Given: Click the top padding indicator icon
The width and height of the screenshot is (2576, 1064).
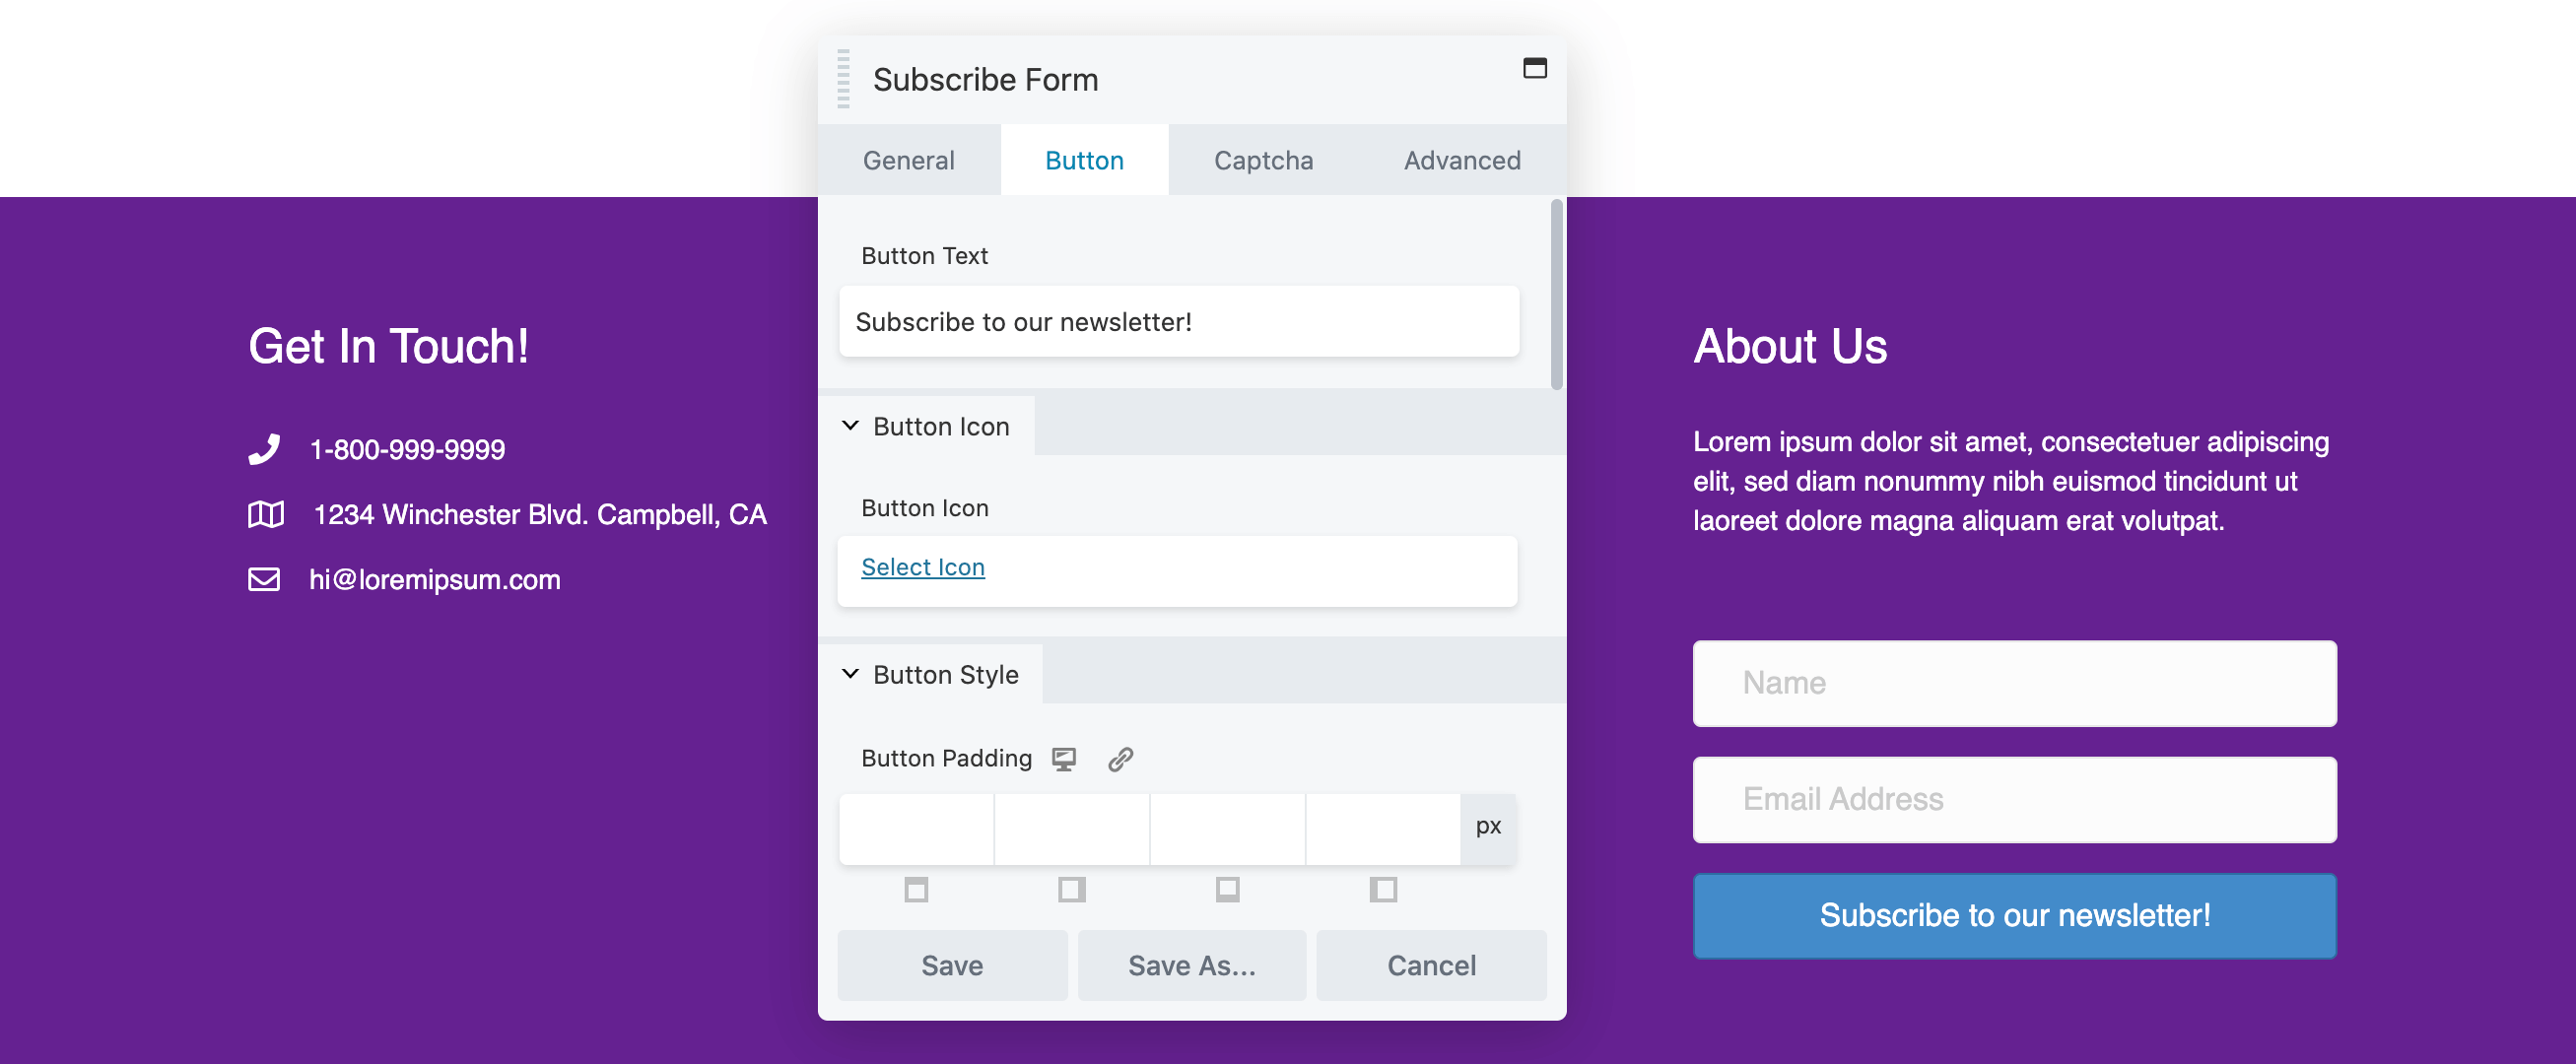Looking at the screenshot, I should pos(916,889).
